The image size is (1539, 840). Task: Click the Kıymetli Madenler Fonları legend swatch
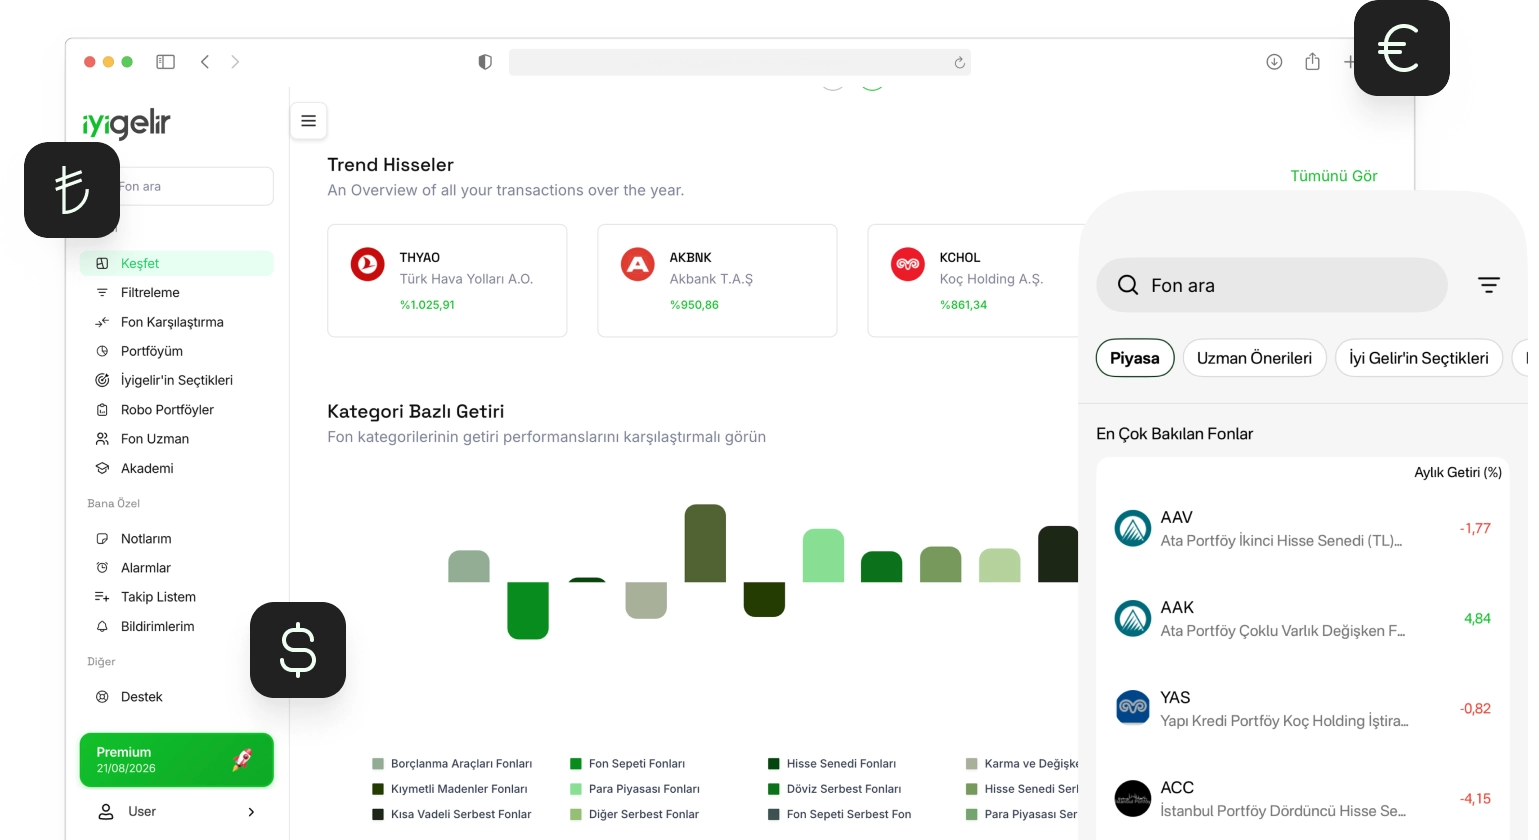tap(378, 789)
